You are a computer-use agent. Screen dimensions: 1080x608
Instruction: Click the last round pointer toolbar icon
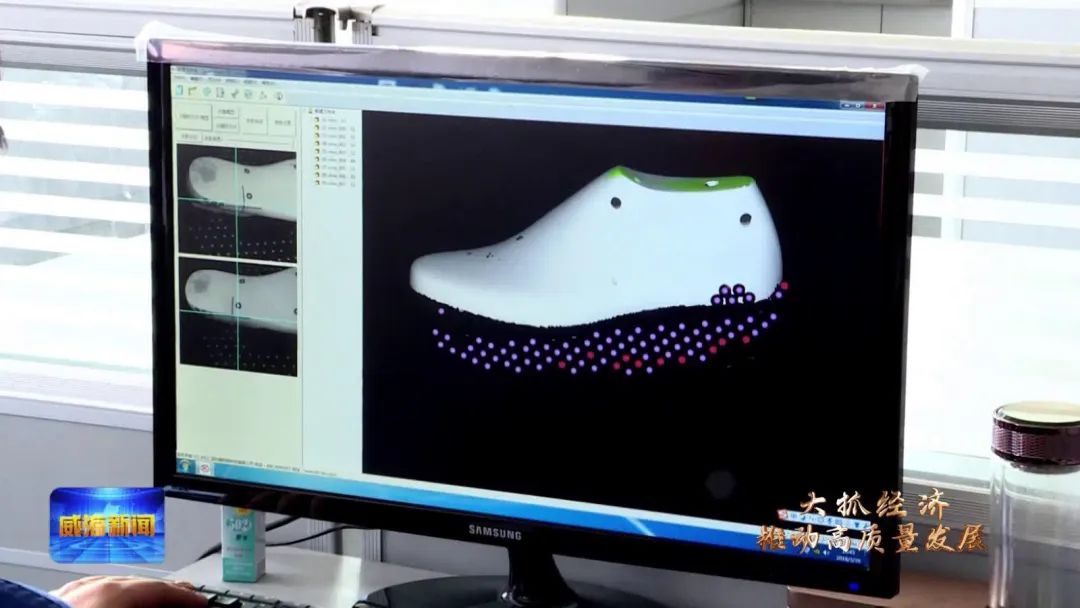(279, 96)
